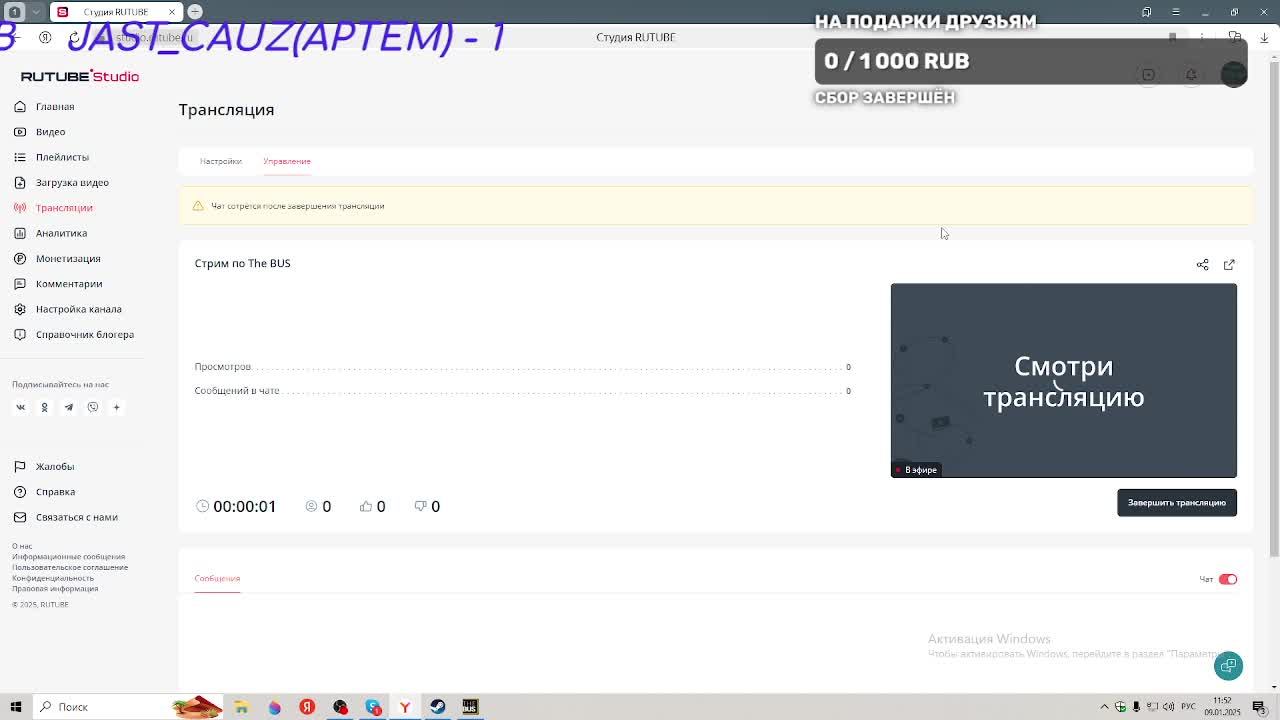
Task: Select the Сообщения tab
Action: pyautogui.click(x=217, y=578)
